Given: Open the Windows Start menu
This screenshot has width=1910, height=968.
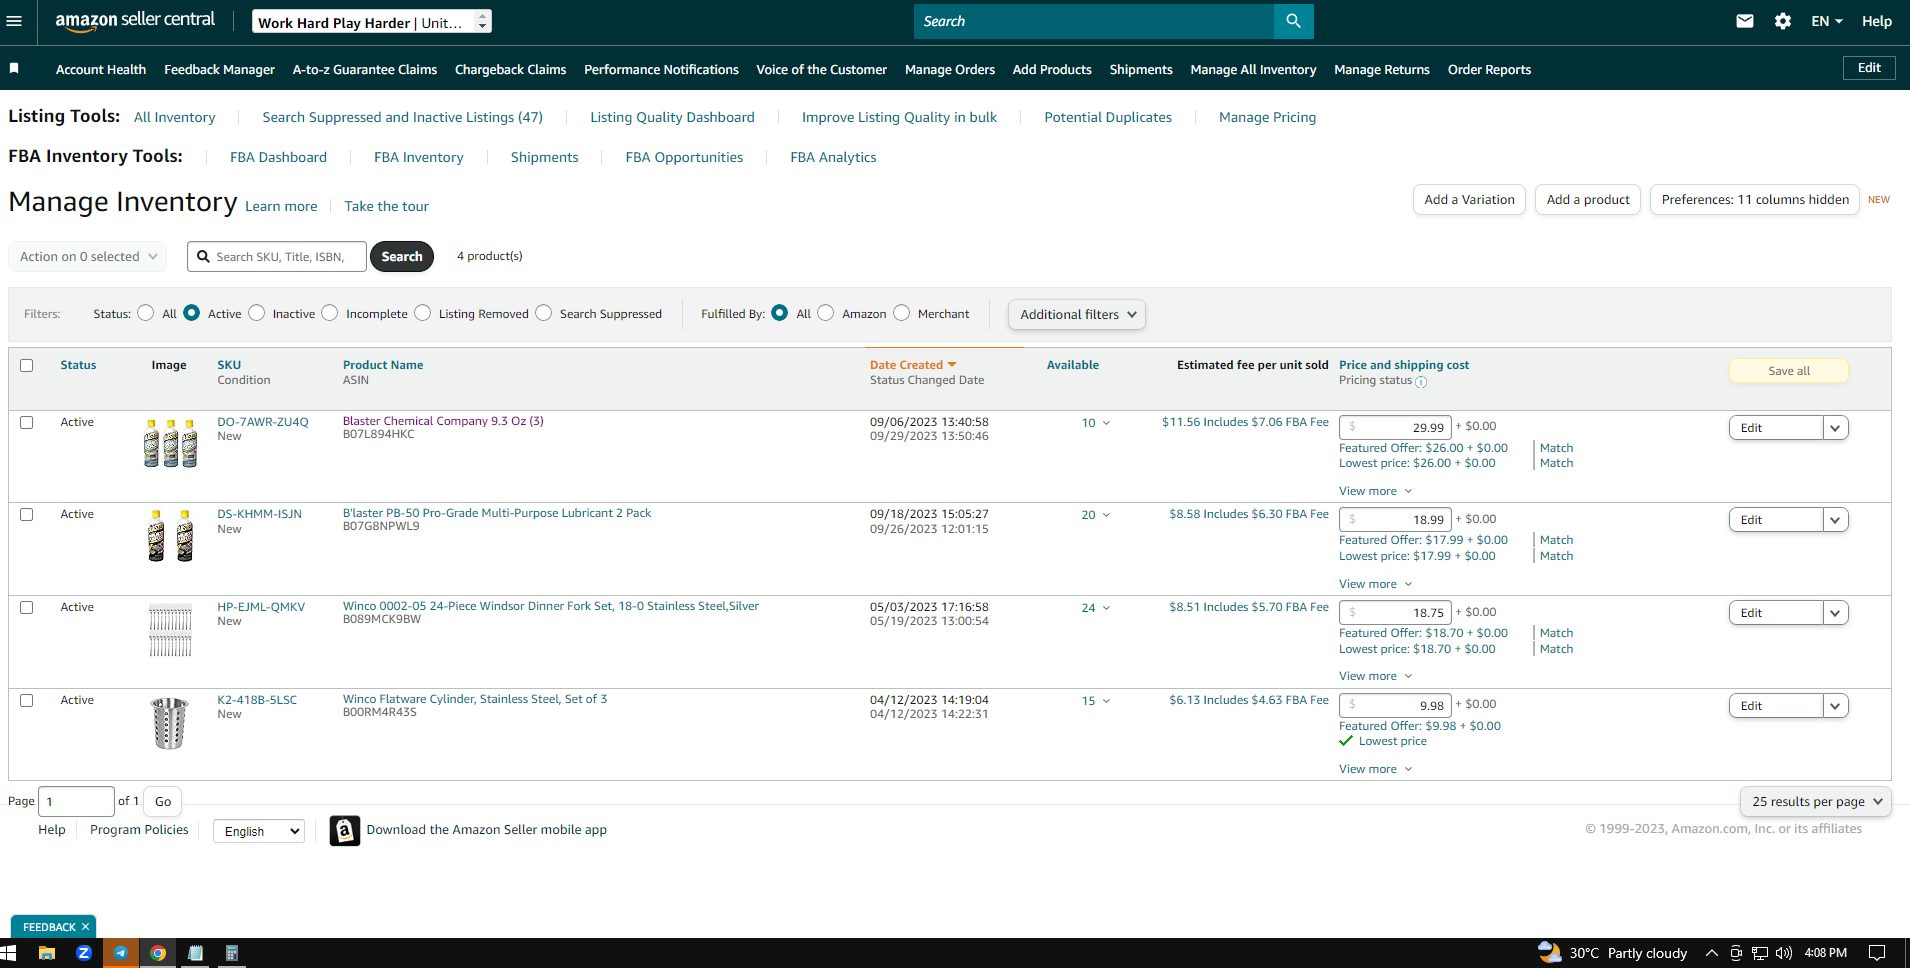Looking at the screenshot, I should tap(9, 953).
